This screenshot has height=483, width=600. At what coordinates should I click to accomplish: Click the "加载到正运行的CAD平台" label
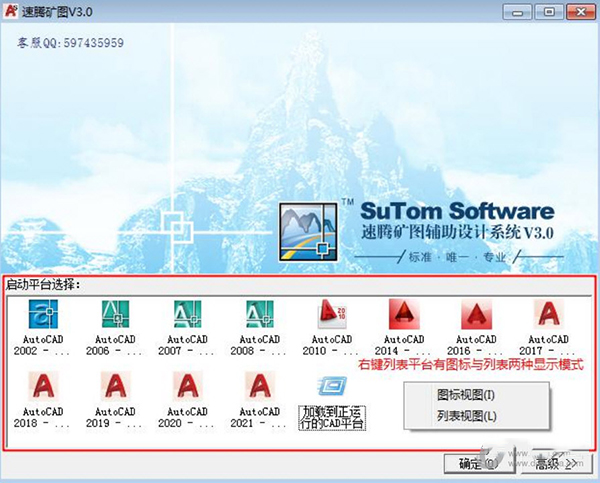point(332,418)
